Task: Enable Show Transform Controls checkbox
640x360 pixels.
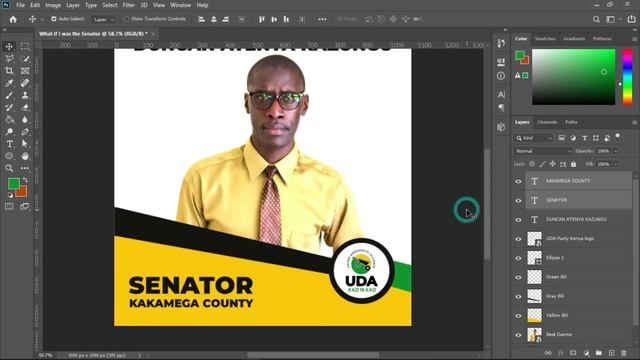Action: pyautogui.click(x=127, y=19)
